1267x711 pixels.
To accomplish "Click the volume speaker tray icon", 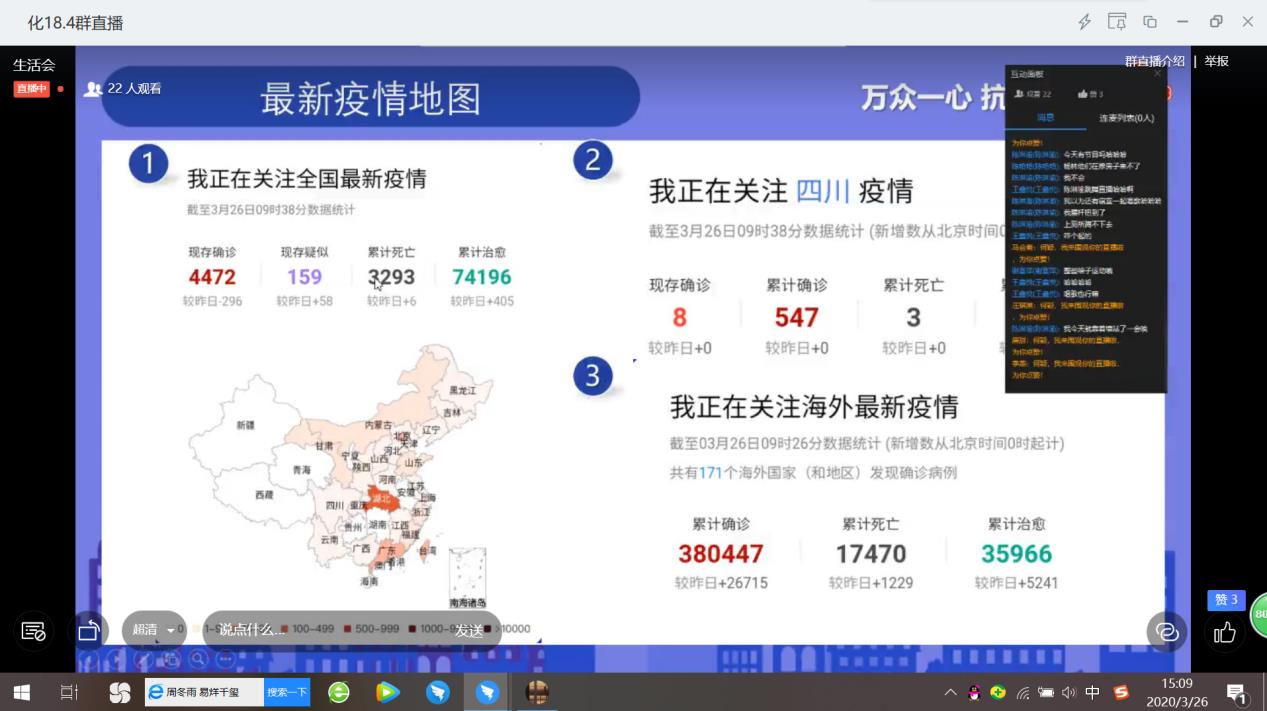I will click(1069, 692).
